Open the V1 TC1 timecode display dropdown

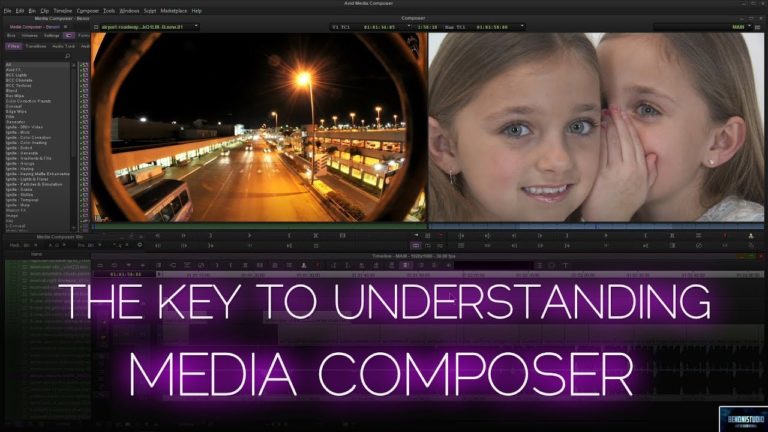coord(409,26)
